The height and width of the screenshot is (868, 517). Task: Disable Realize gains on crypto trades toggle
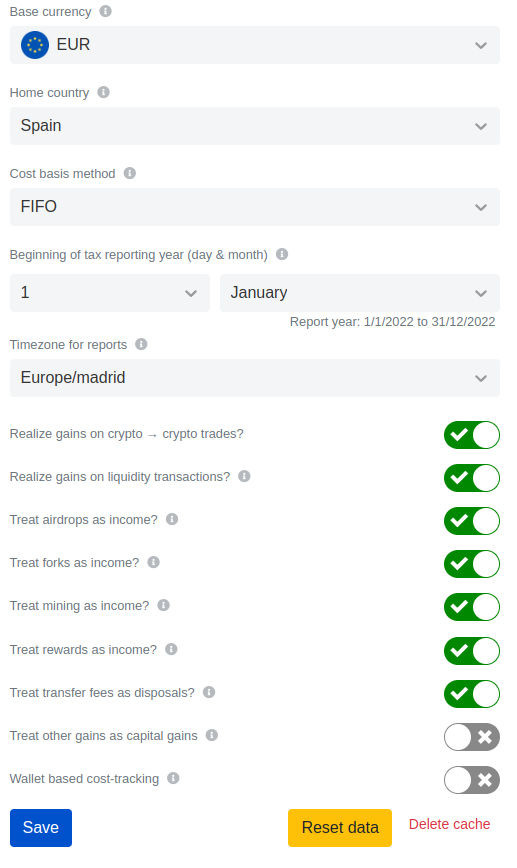pos(472,435)
